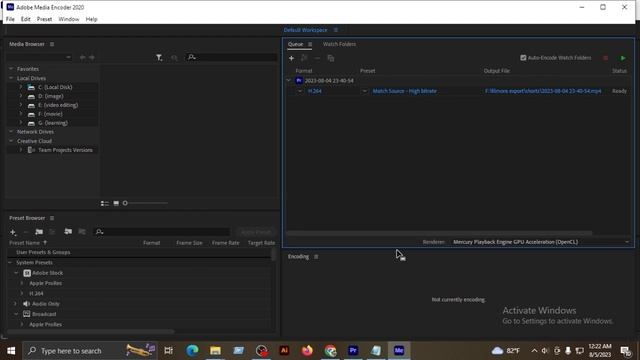Toggle Auto-Encode Watch Folders checkbox
The width and height of the screenshot is (640, 360).
click(523, 58)
